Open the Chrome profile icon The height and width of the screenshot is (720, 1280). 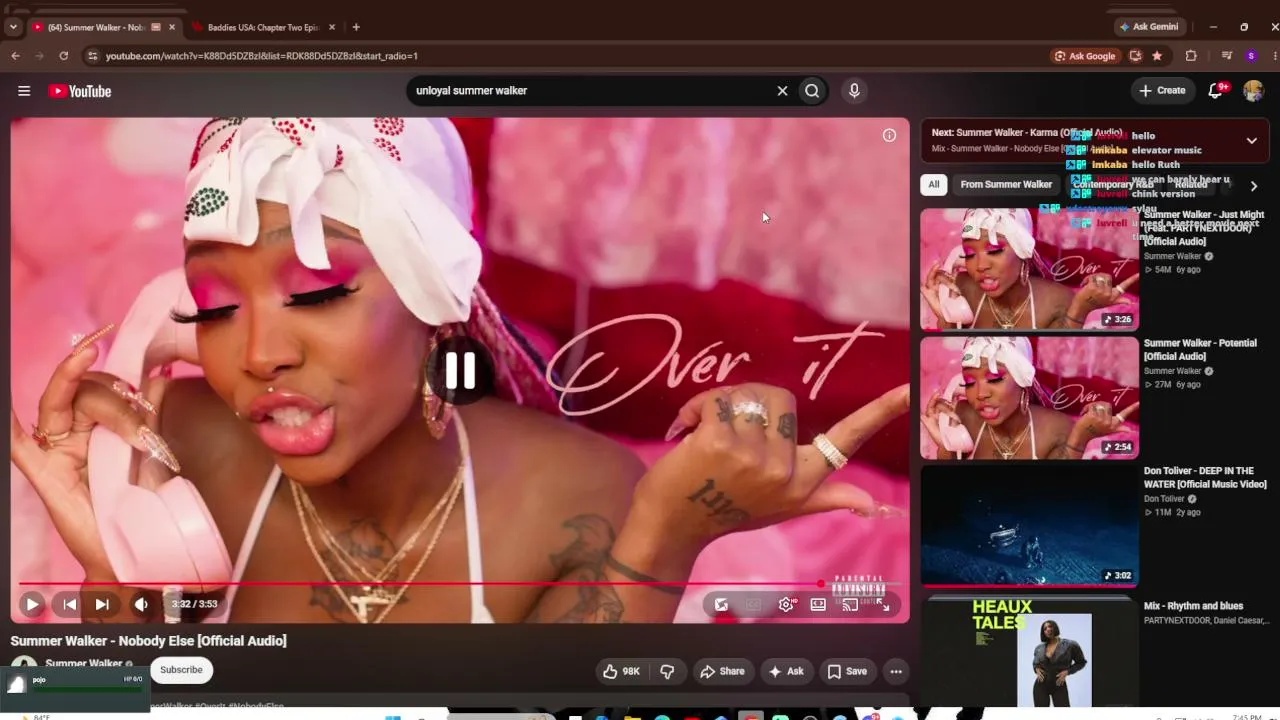(1251, 56)
